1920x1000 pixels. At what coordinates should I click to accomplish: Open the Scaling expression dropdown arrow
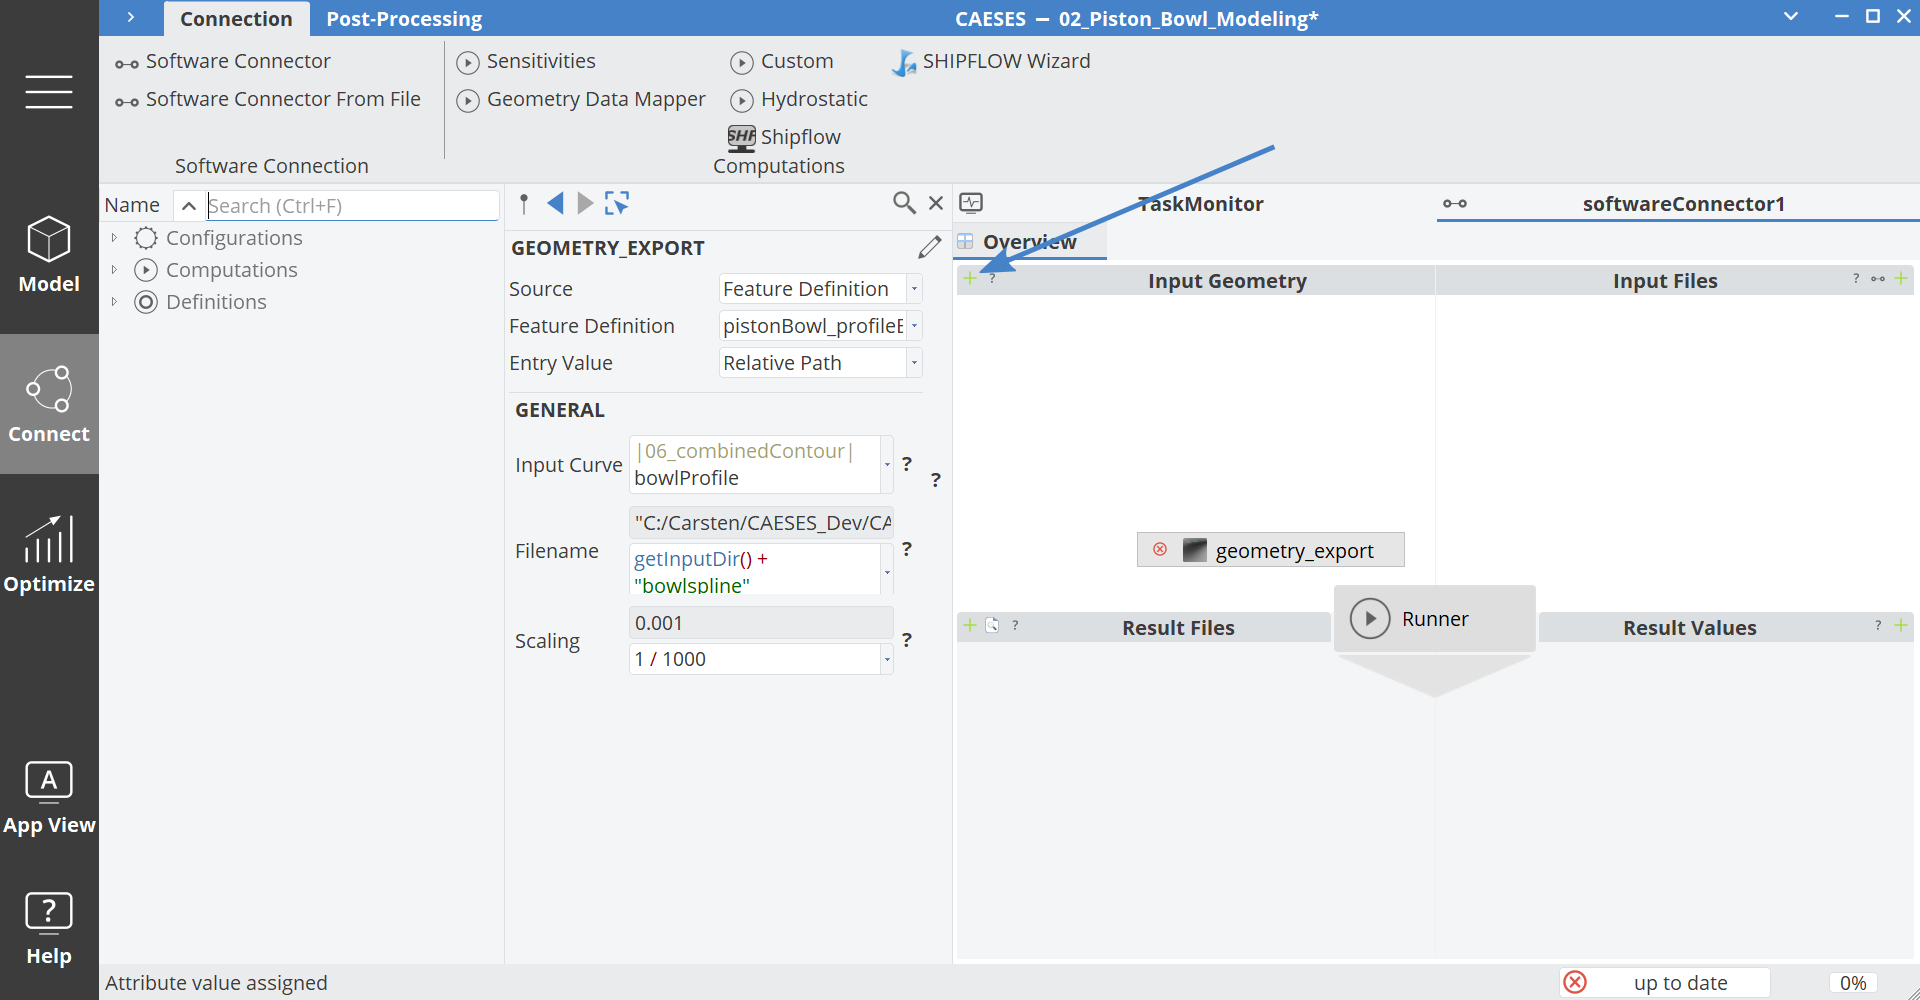887,659
